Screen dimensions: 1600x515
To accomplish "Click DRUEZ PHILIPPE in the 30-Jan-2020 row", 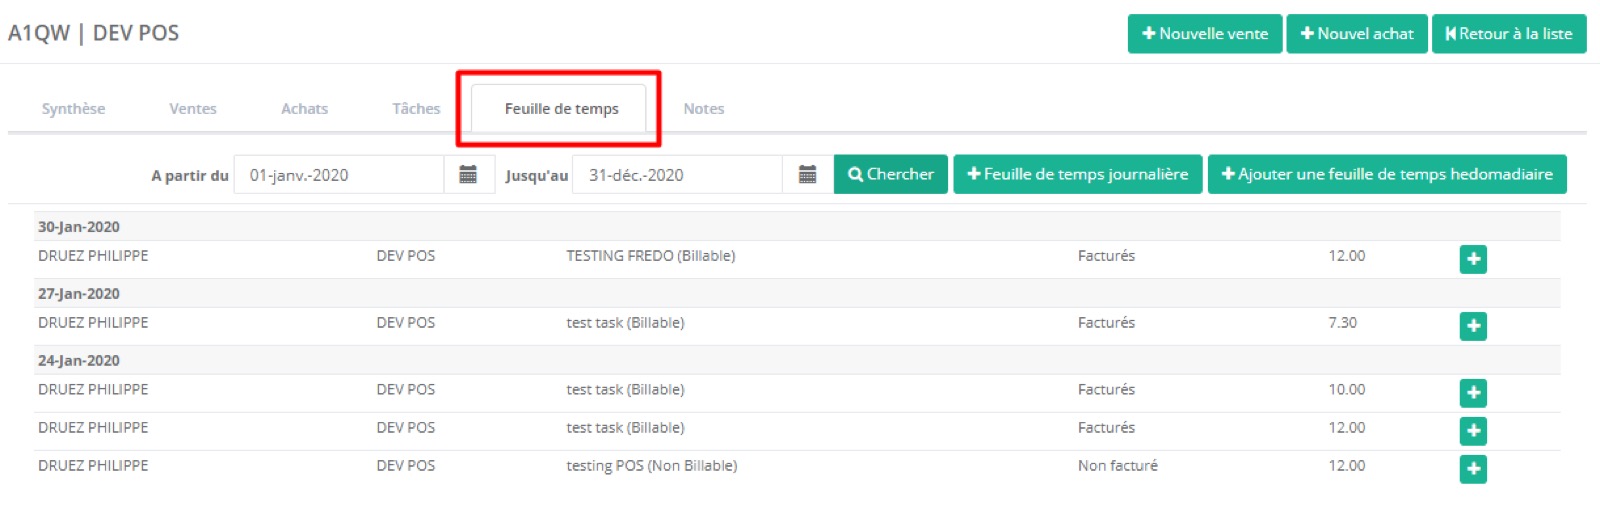I will pyautogui.click(x=93, y=256).
